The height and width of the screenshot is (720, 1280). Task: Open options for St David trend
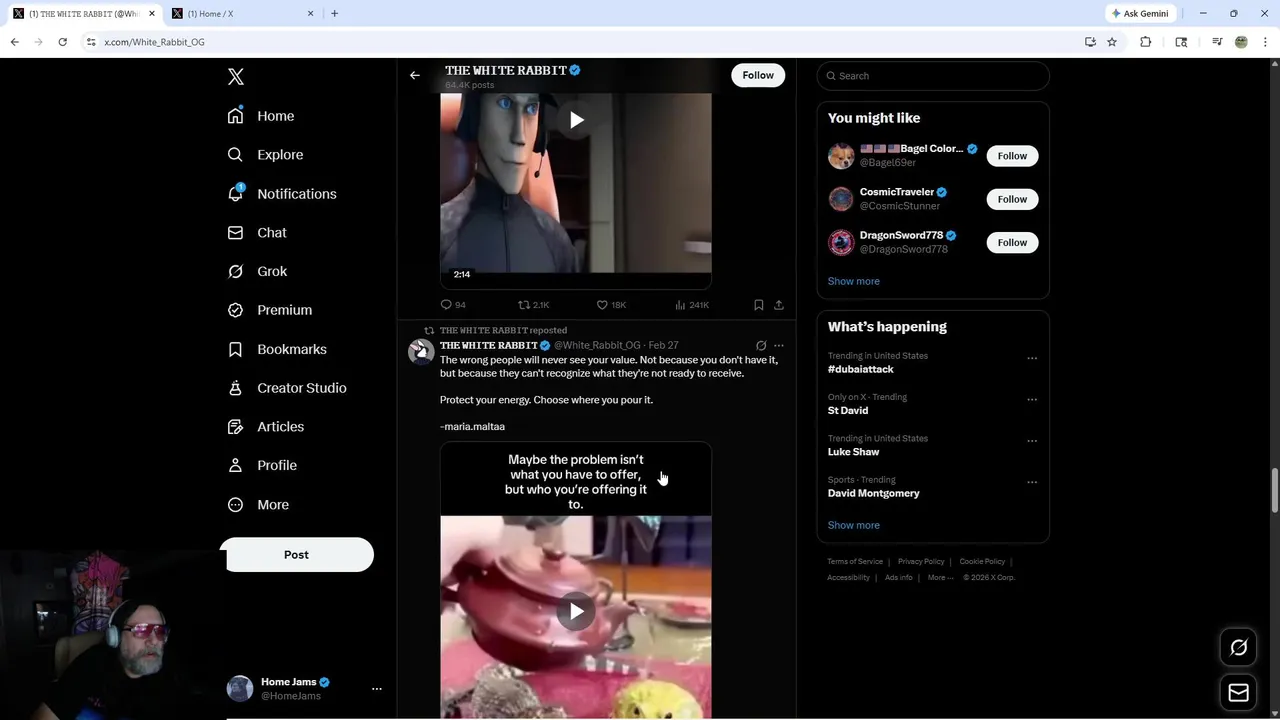[x=1032, y=399]
